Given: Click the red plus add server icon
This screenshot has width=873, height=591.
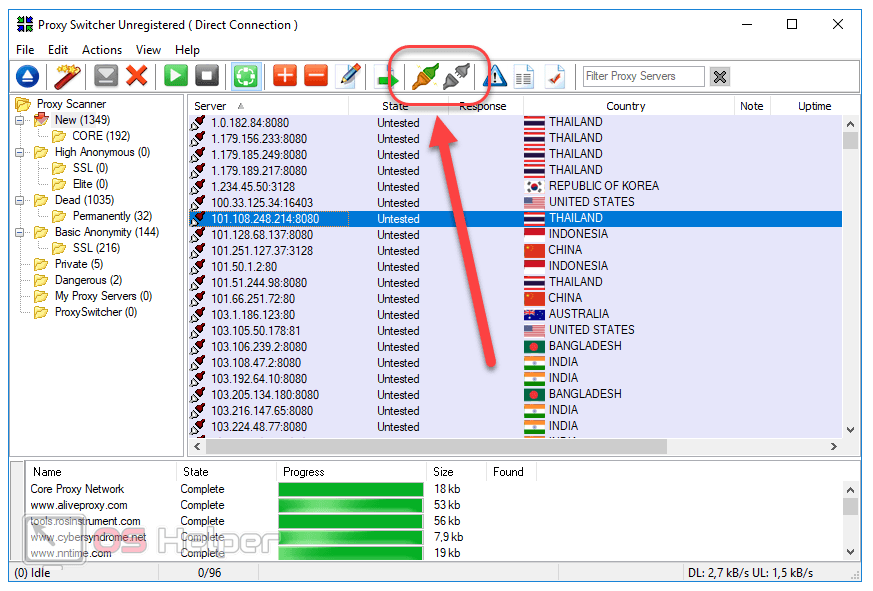Looking at the screenshot, I should (285, 76).
